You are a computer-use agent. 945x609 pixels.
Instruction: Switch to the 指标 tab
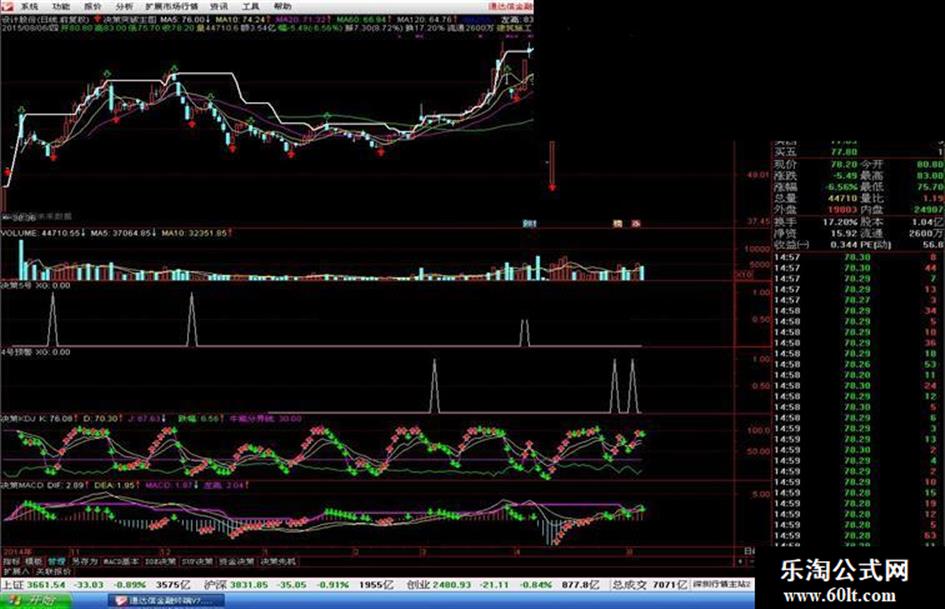click(11, 561)
